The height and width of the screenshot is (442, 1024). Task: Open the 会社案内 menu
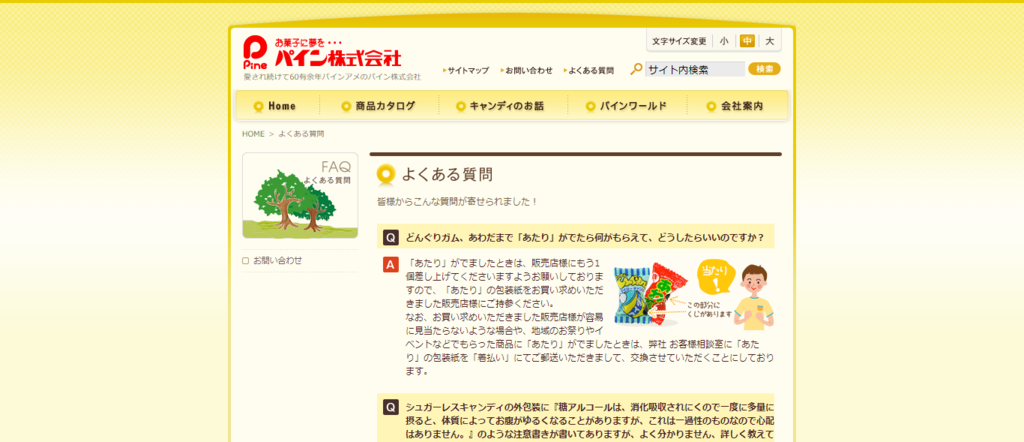click(735, 106)
